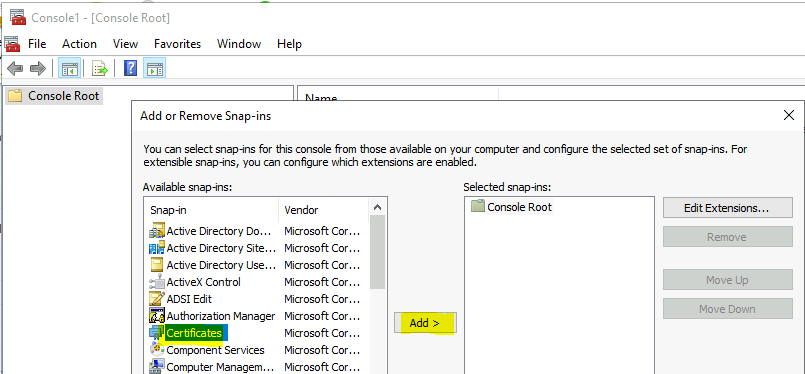Select Console Root in the left tree
Image resolution: width=805 pixels, height=374 pixels.
64,96
